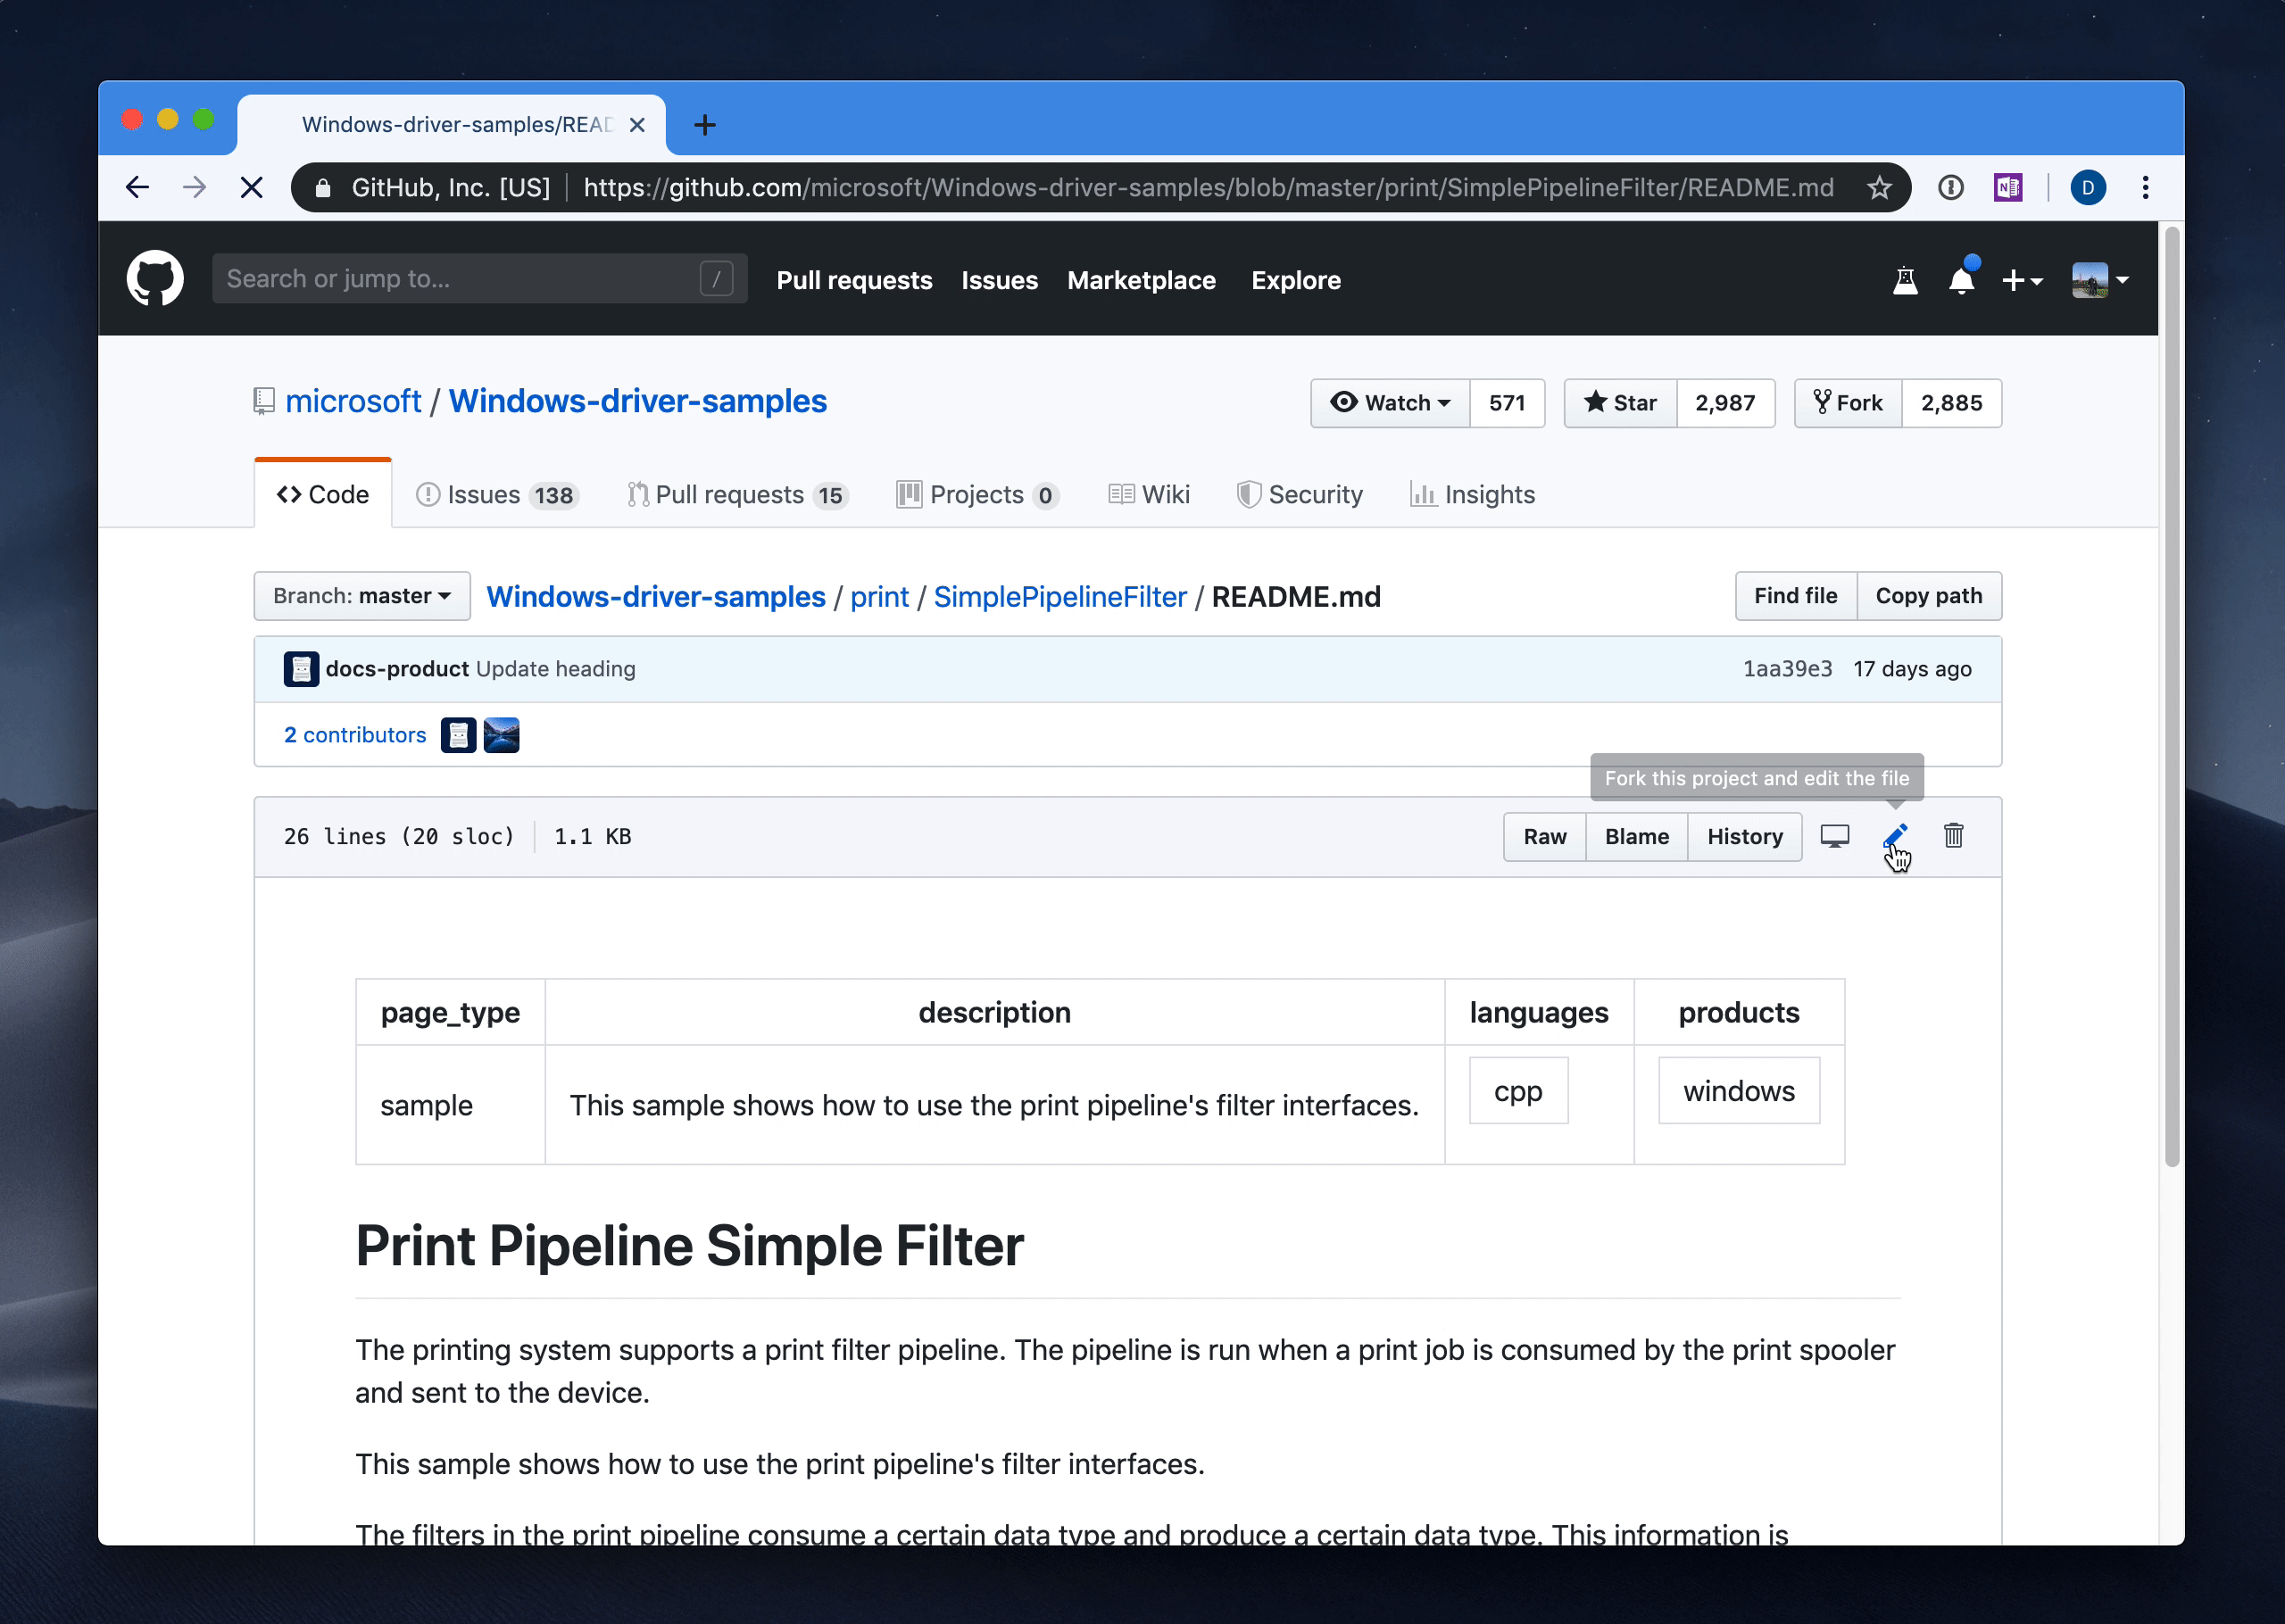Open the Wiki tab
Screen dimensions: 2285x1624
tap(1149, 495)
